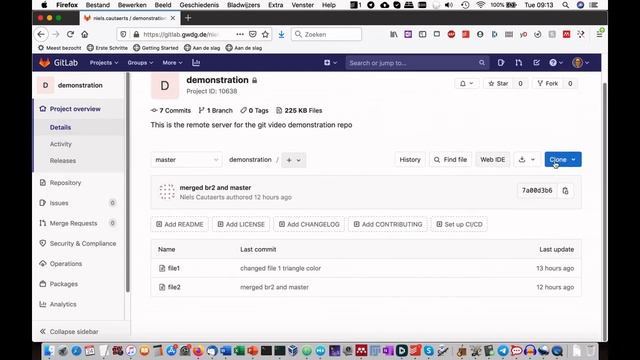Image resolution: width=640 pixels, height=360 pixels.
Task: Select Releases in the sidebar
Action: pyautogui.click(x=63, y=161)
